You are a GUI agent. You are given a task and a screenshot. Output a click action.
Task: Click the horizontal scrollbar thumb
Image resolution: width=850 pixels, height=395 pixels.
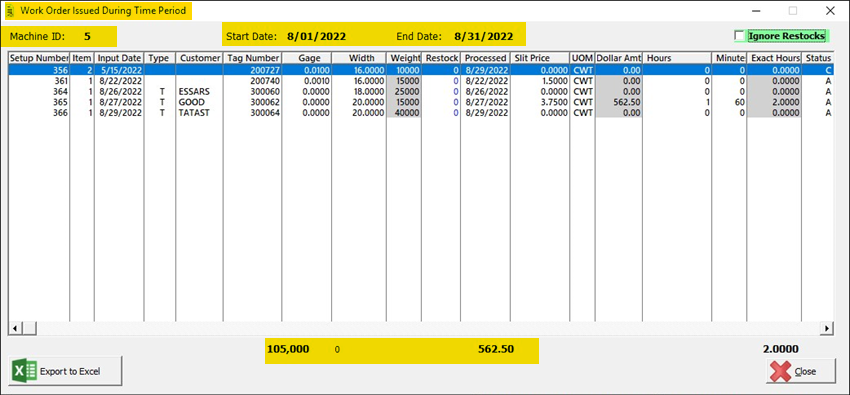coord(29,328)
